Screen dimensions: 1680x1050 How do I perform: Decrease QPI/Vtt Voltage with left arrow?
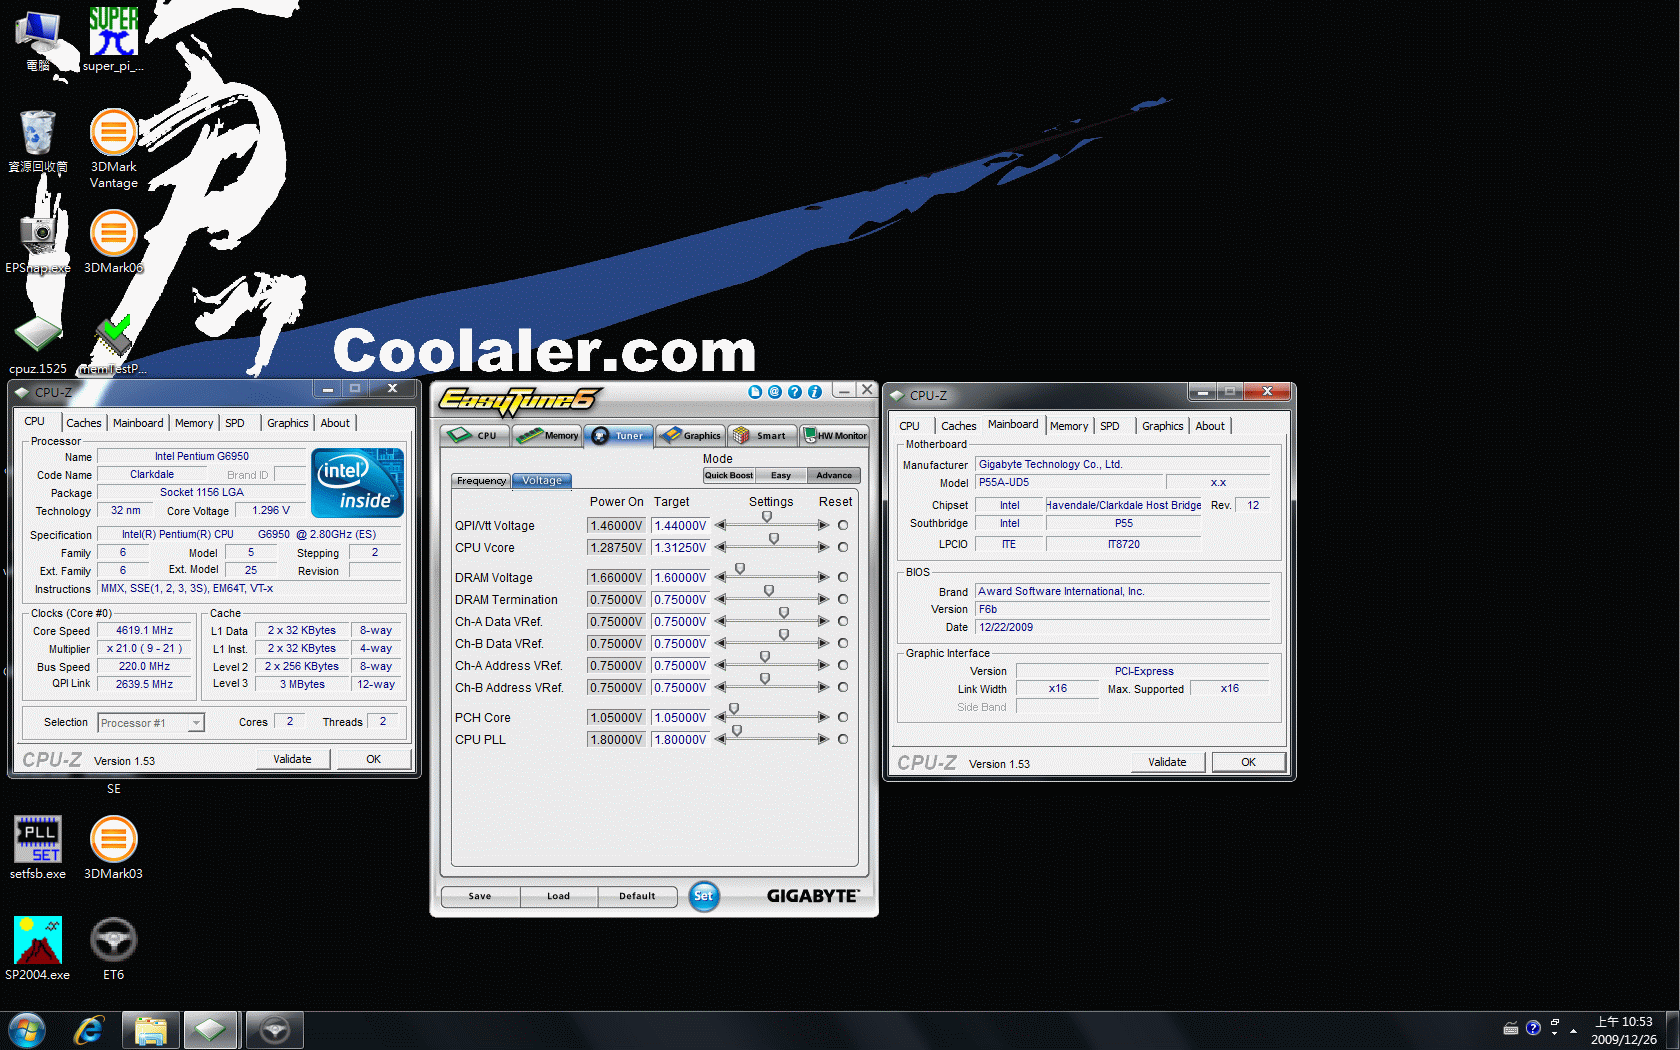point(720,525)
